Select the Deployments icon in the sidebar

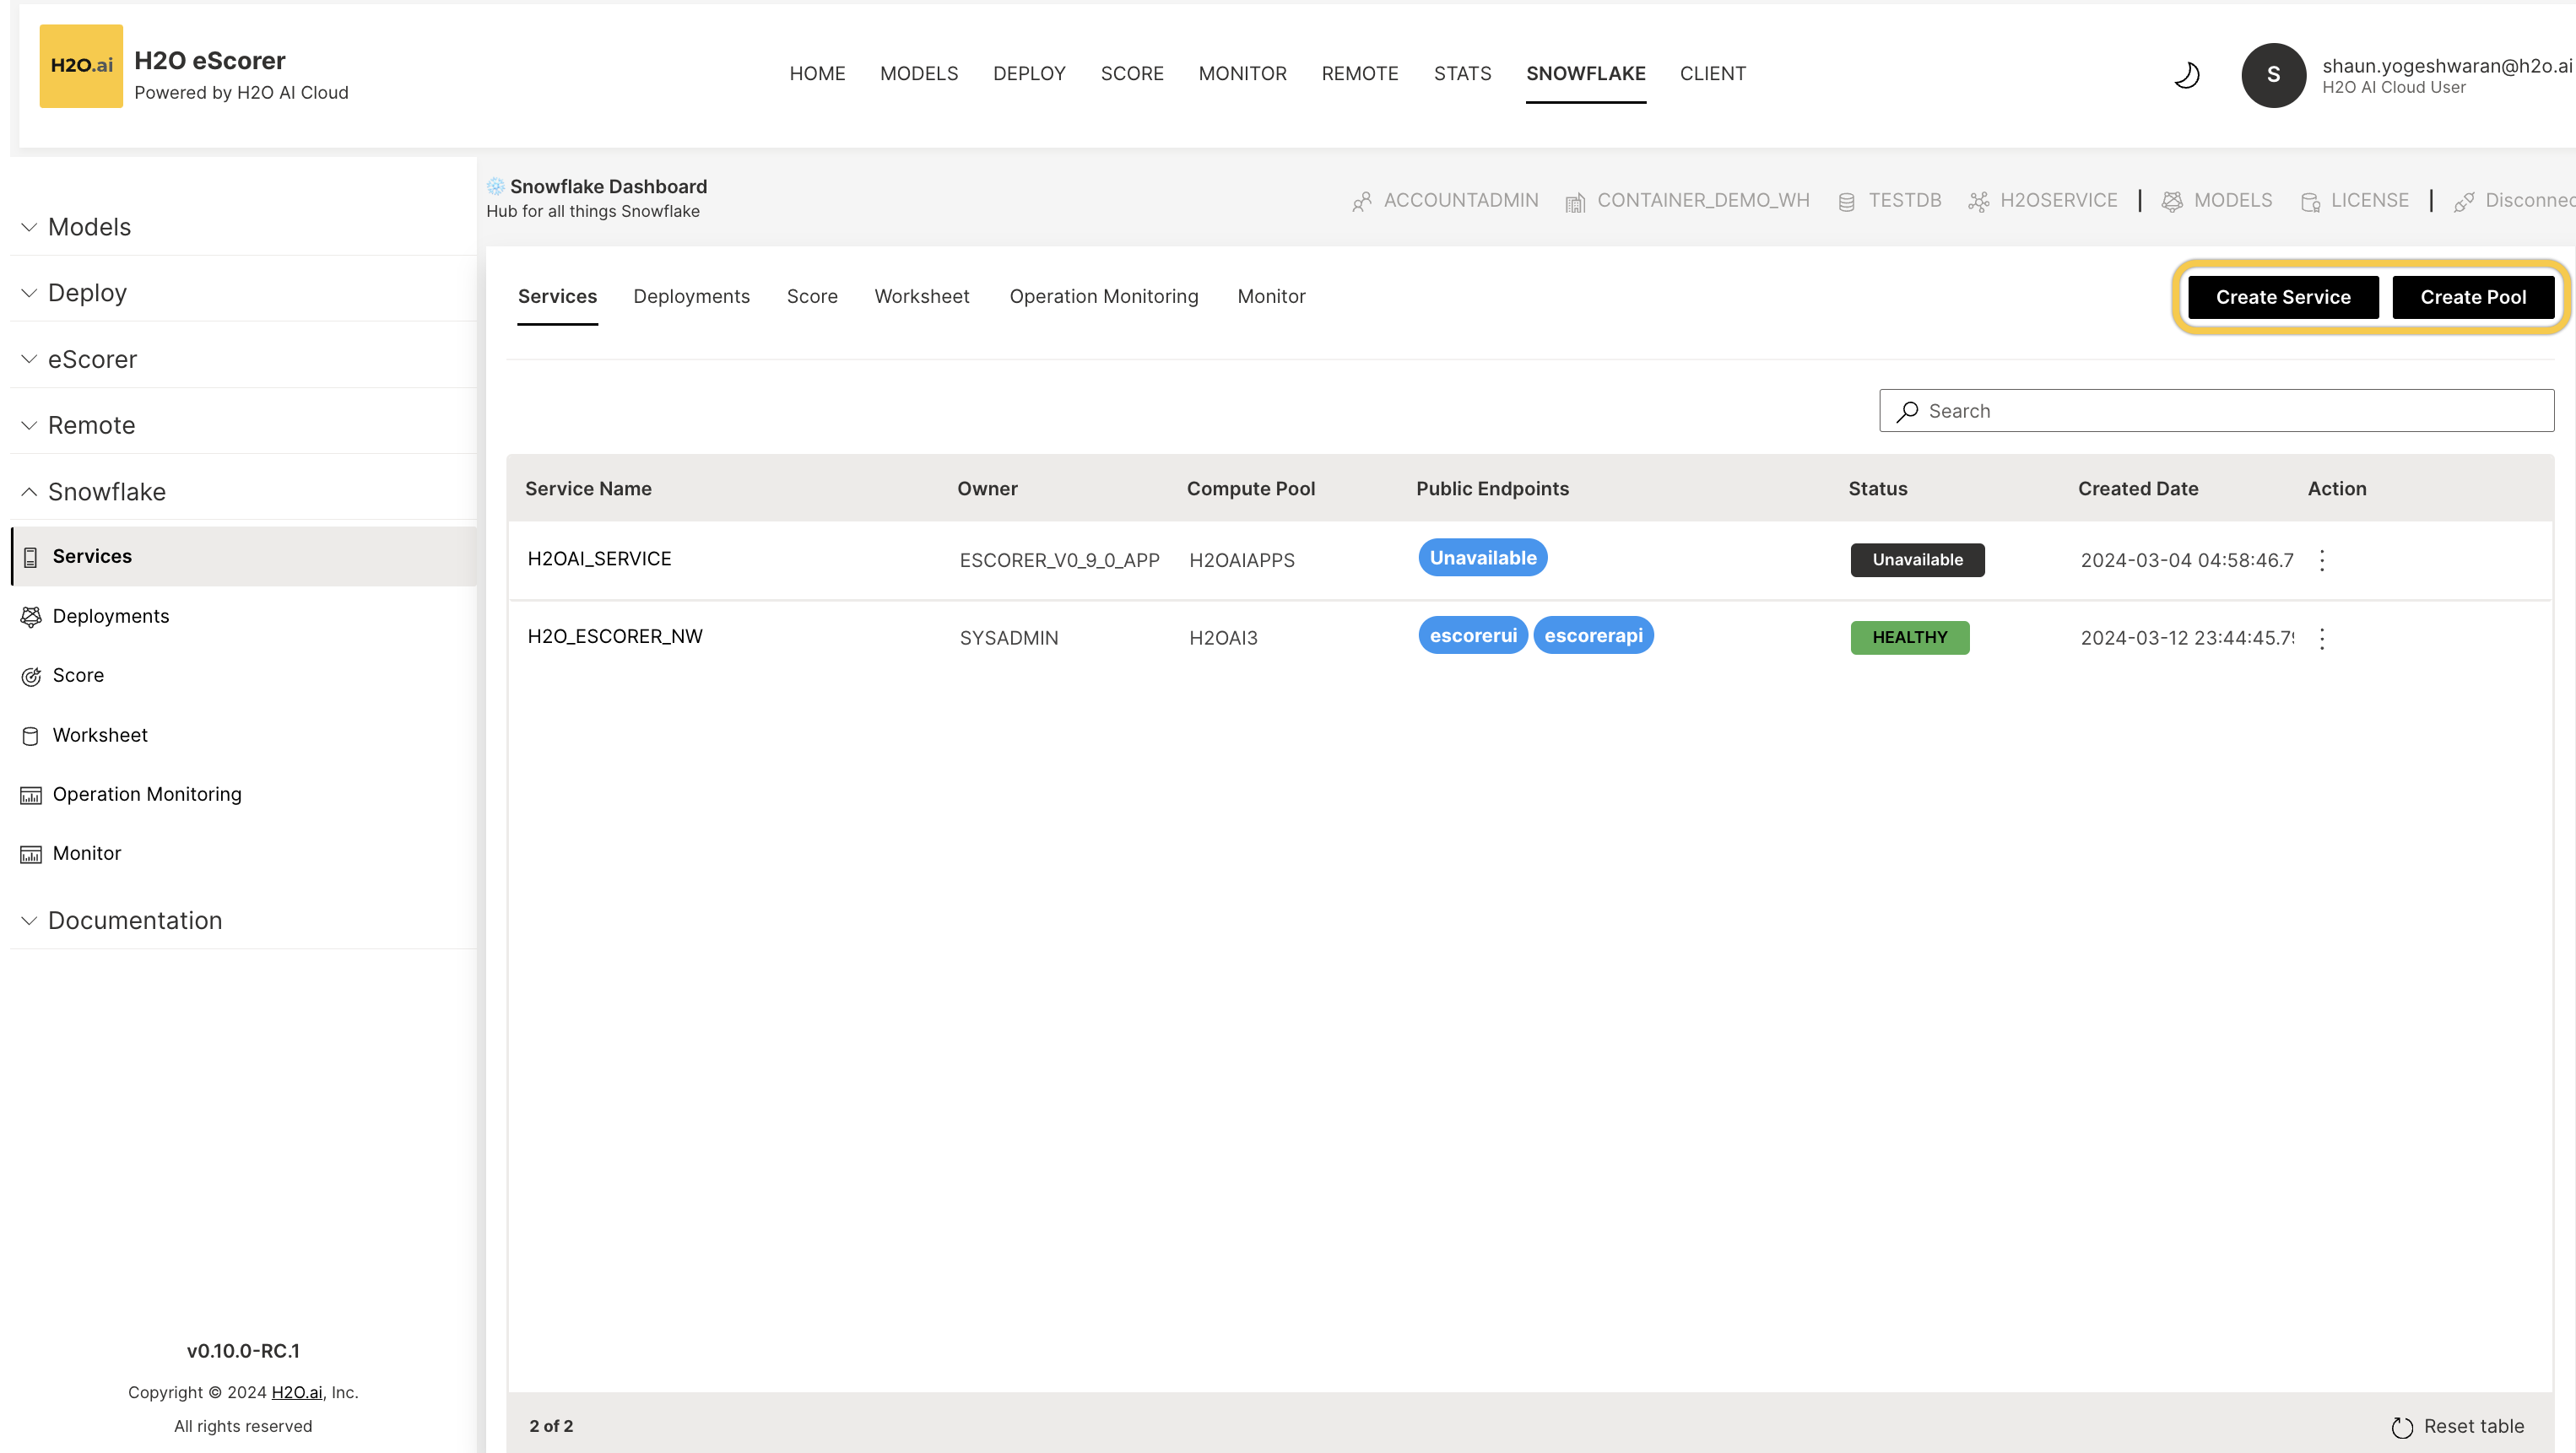[31, 616]
